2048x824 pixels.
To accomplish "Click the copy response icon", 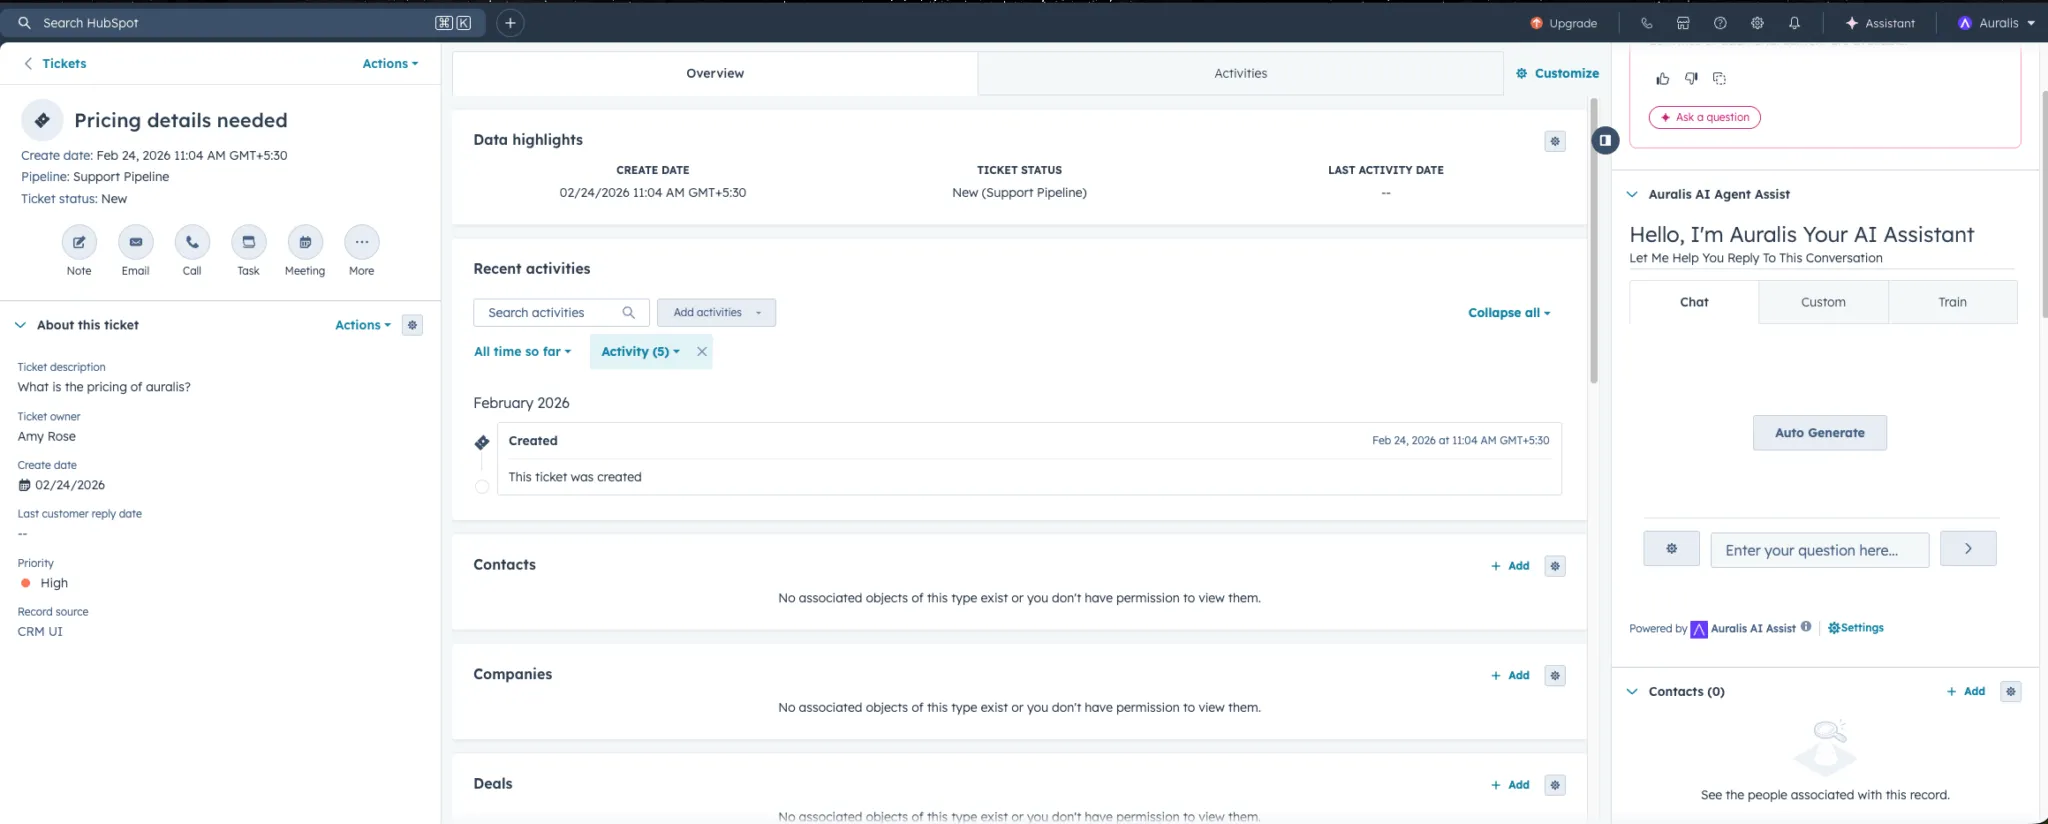I will click(x=1719, y=78).
